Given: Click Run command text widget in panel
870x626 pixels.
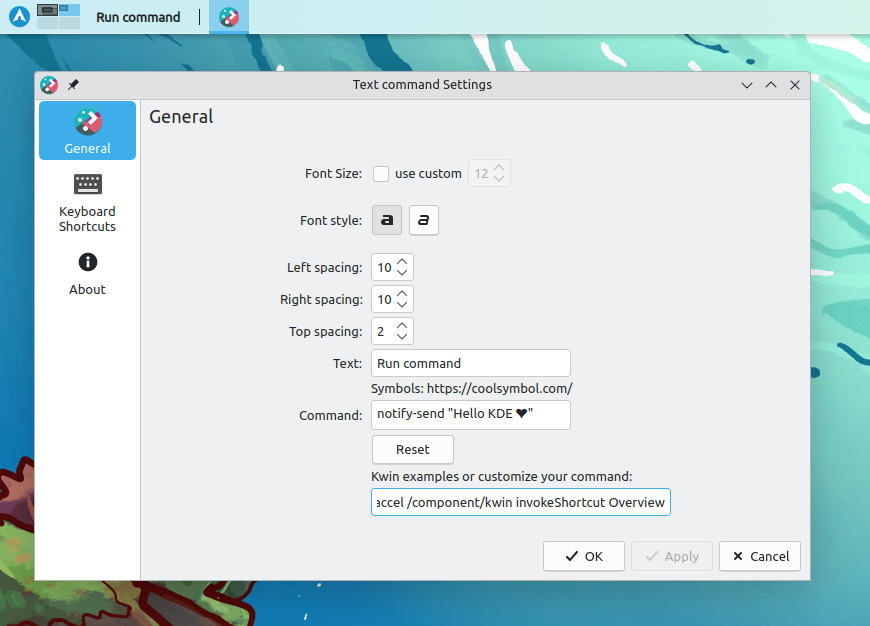Looking at the screenshot, I should point(138,17).
